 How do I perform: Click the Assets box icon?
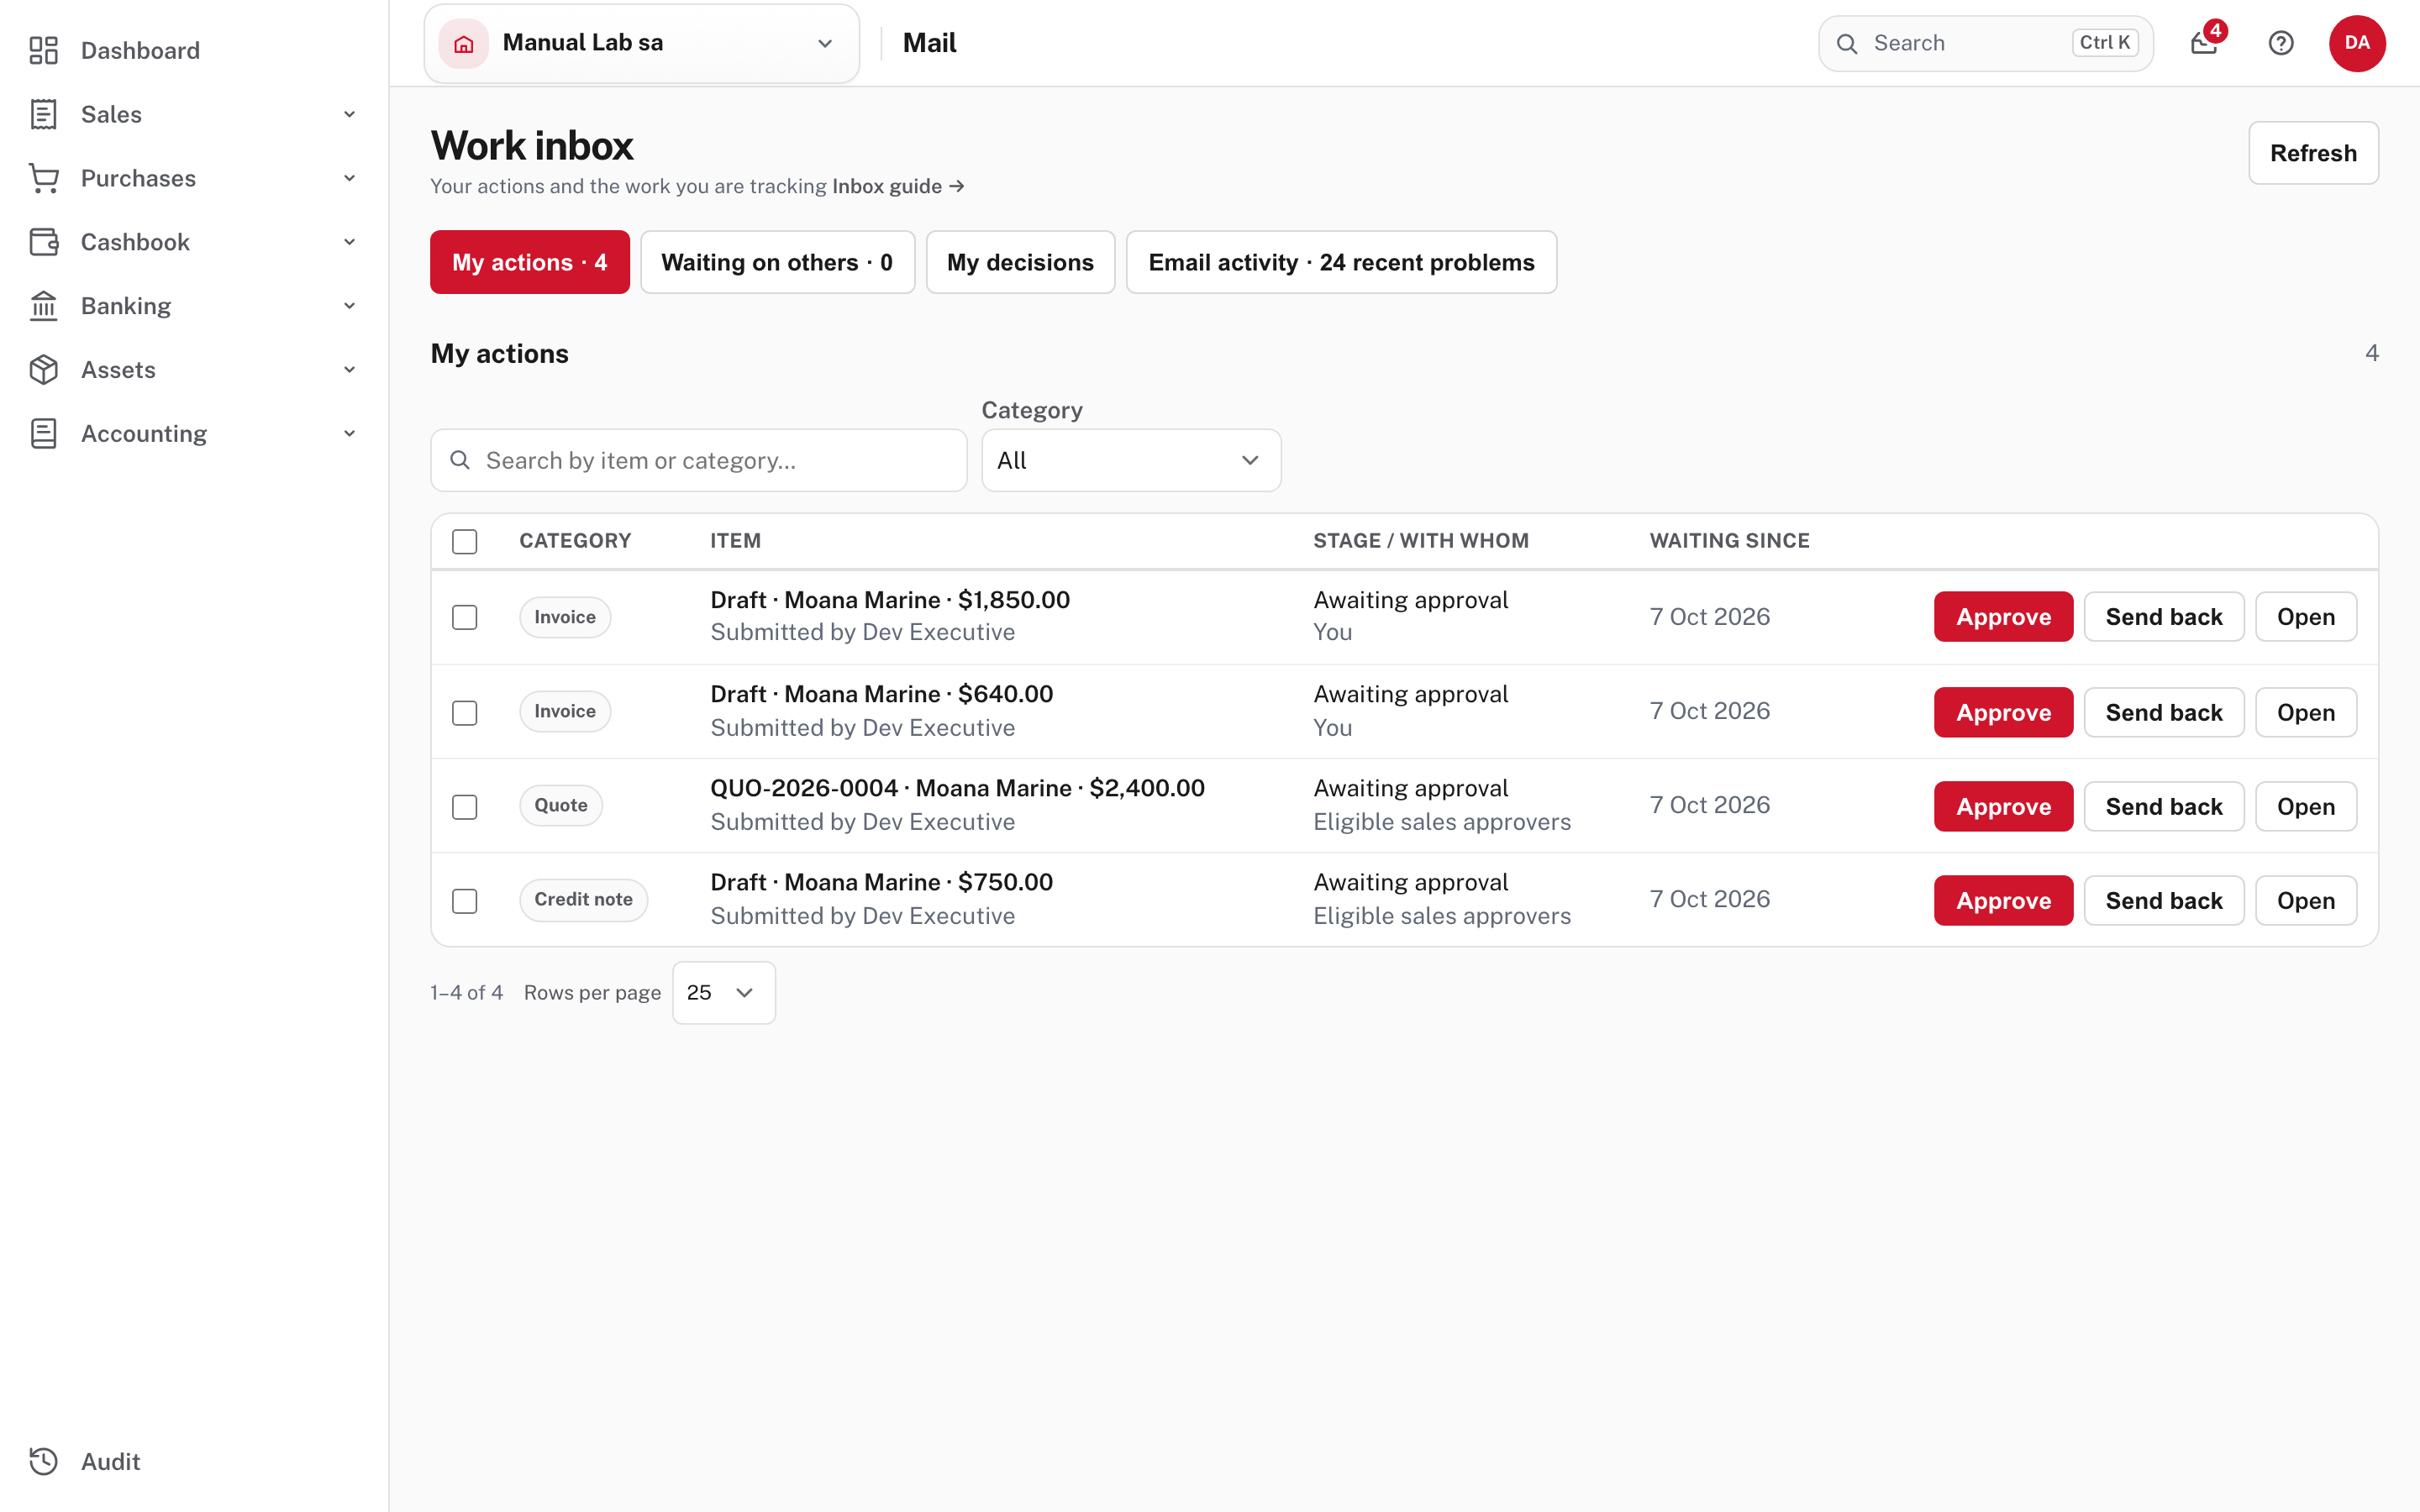pos(43,370)
